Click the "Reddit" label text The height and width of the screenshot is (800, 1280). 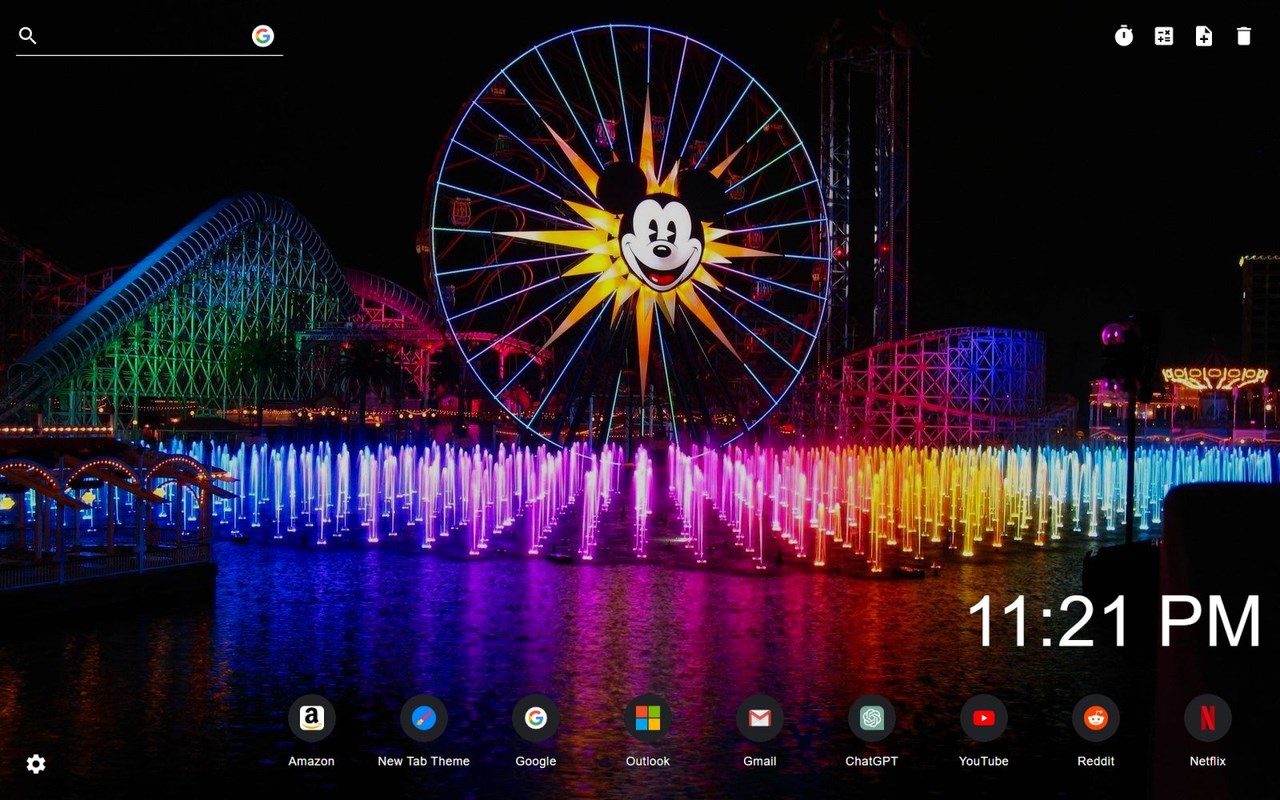point(1096,761)
